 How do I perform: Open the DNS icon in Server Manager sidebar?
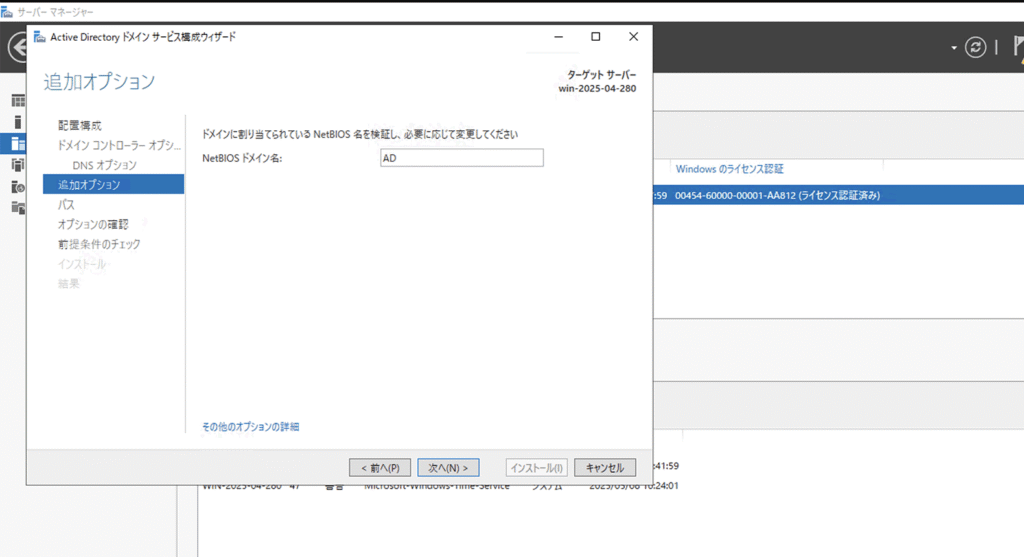(18, 187)
